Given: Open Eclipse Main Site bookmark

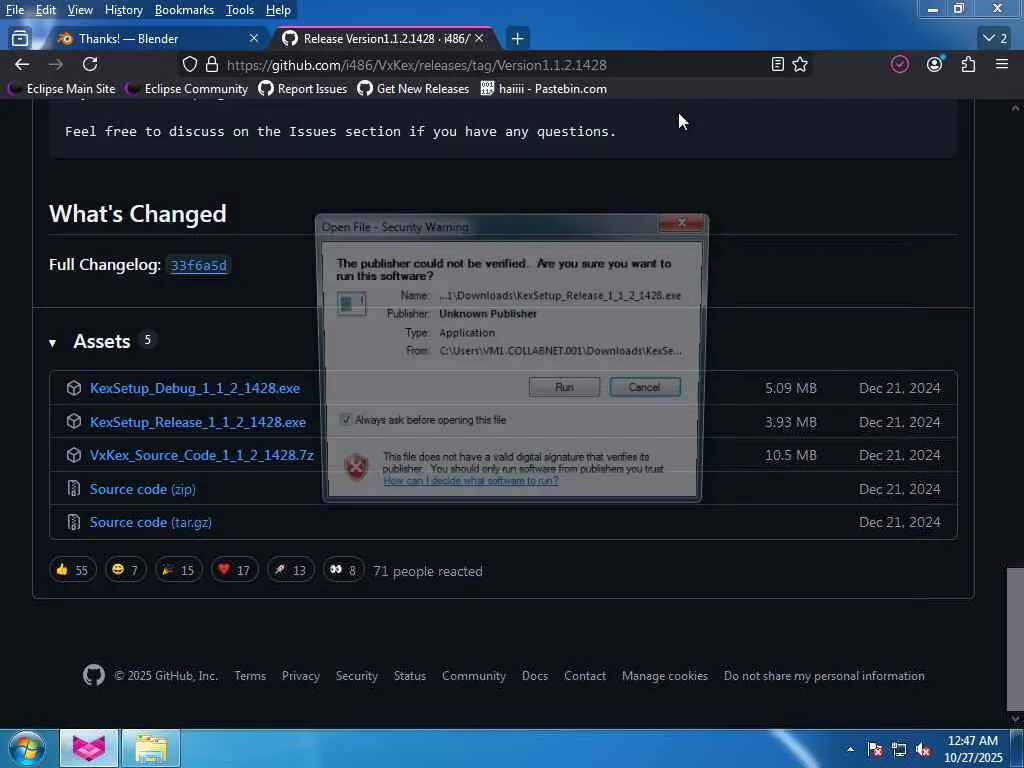Looking at the screenshot, I should tap(62, 89).
